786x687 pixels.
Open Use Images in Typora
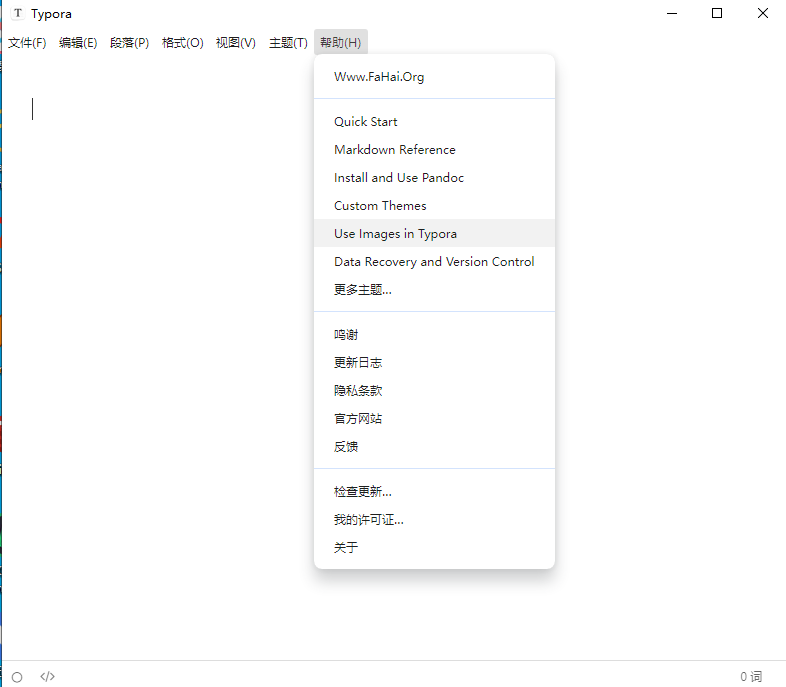pyautogui.click(x=395, y=234)
